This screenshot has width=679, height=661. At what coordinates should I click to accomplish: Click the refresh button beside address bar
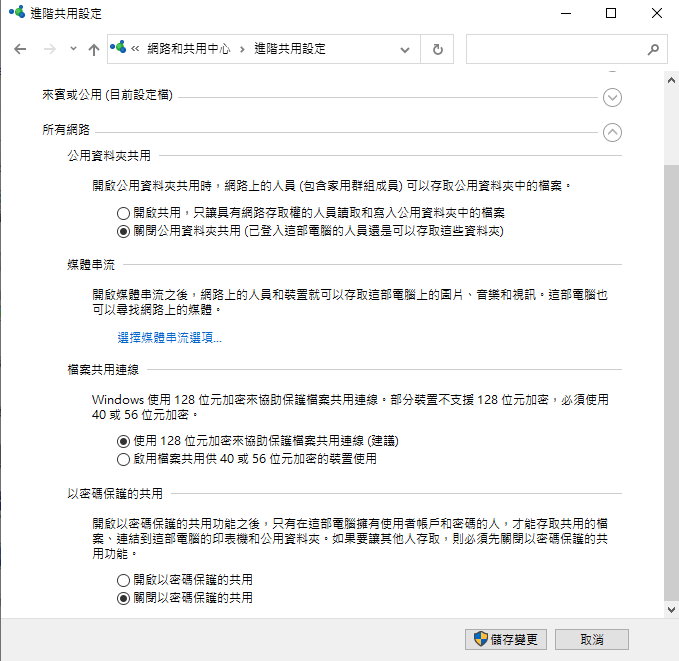(438, 49)
